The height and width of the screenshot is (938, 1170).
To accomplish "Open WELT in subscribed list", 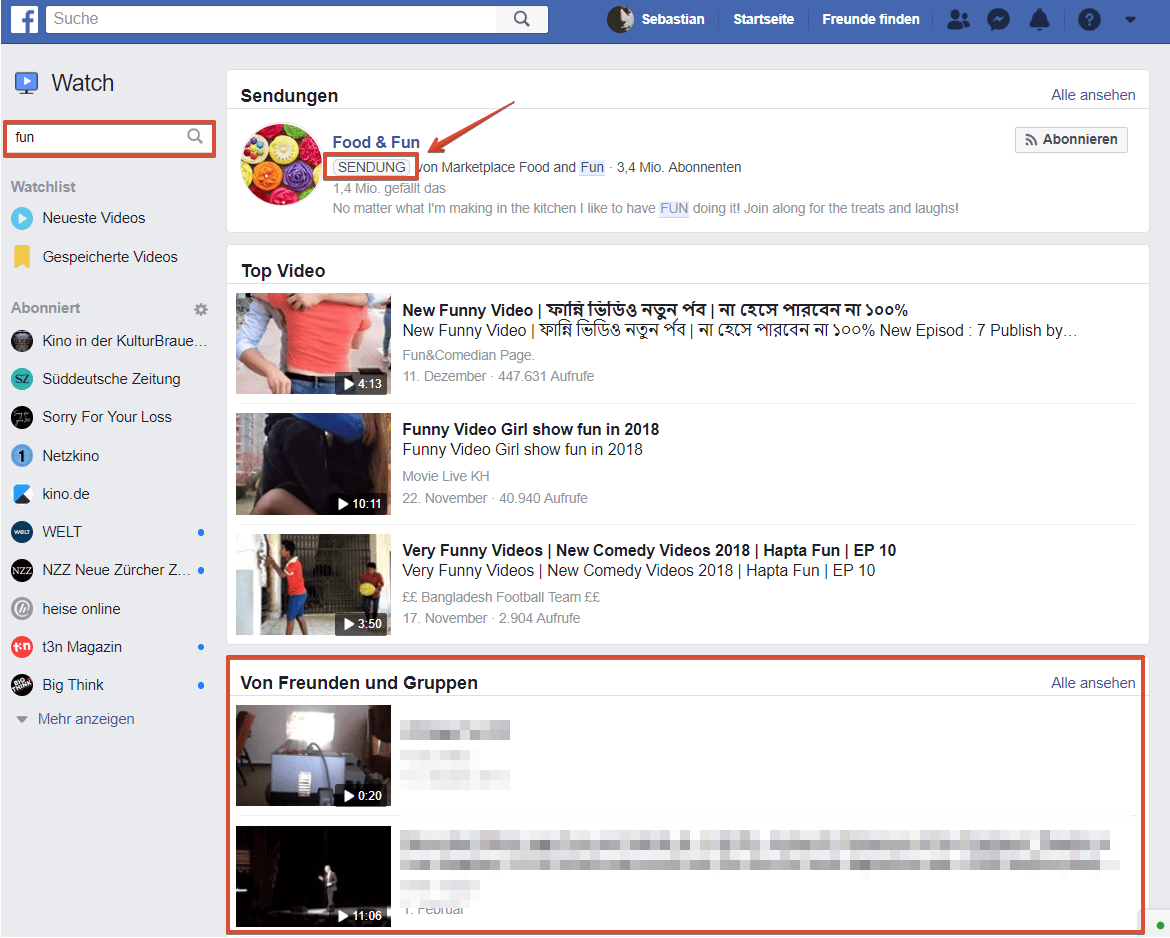I will [x=62, y=532].
